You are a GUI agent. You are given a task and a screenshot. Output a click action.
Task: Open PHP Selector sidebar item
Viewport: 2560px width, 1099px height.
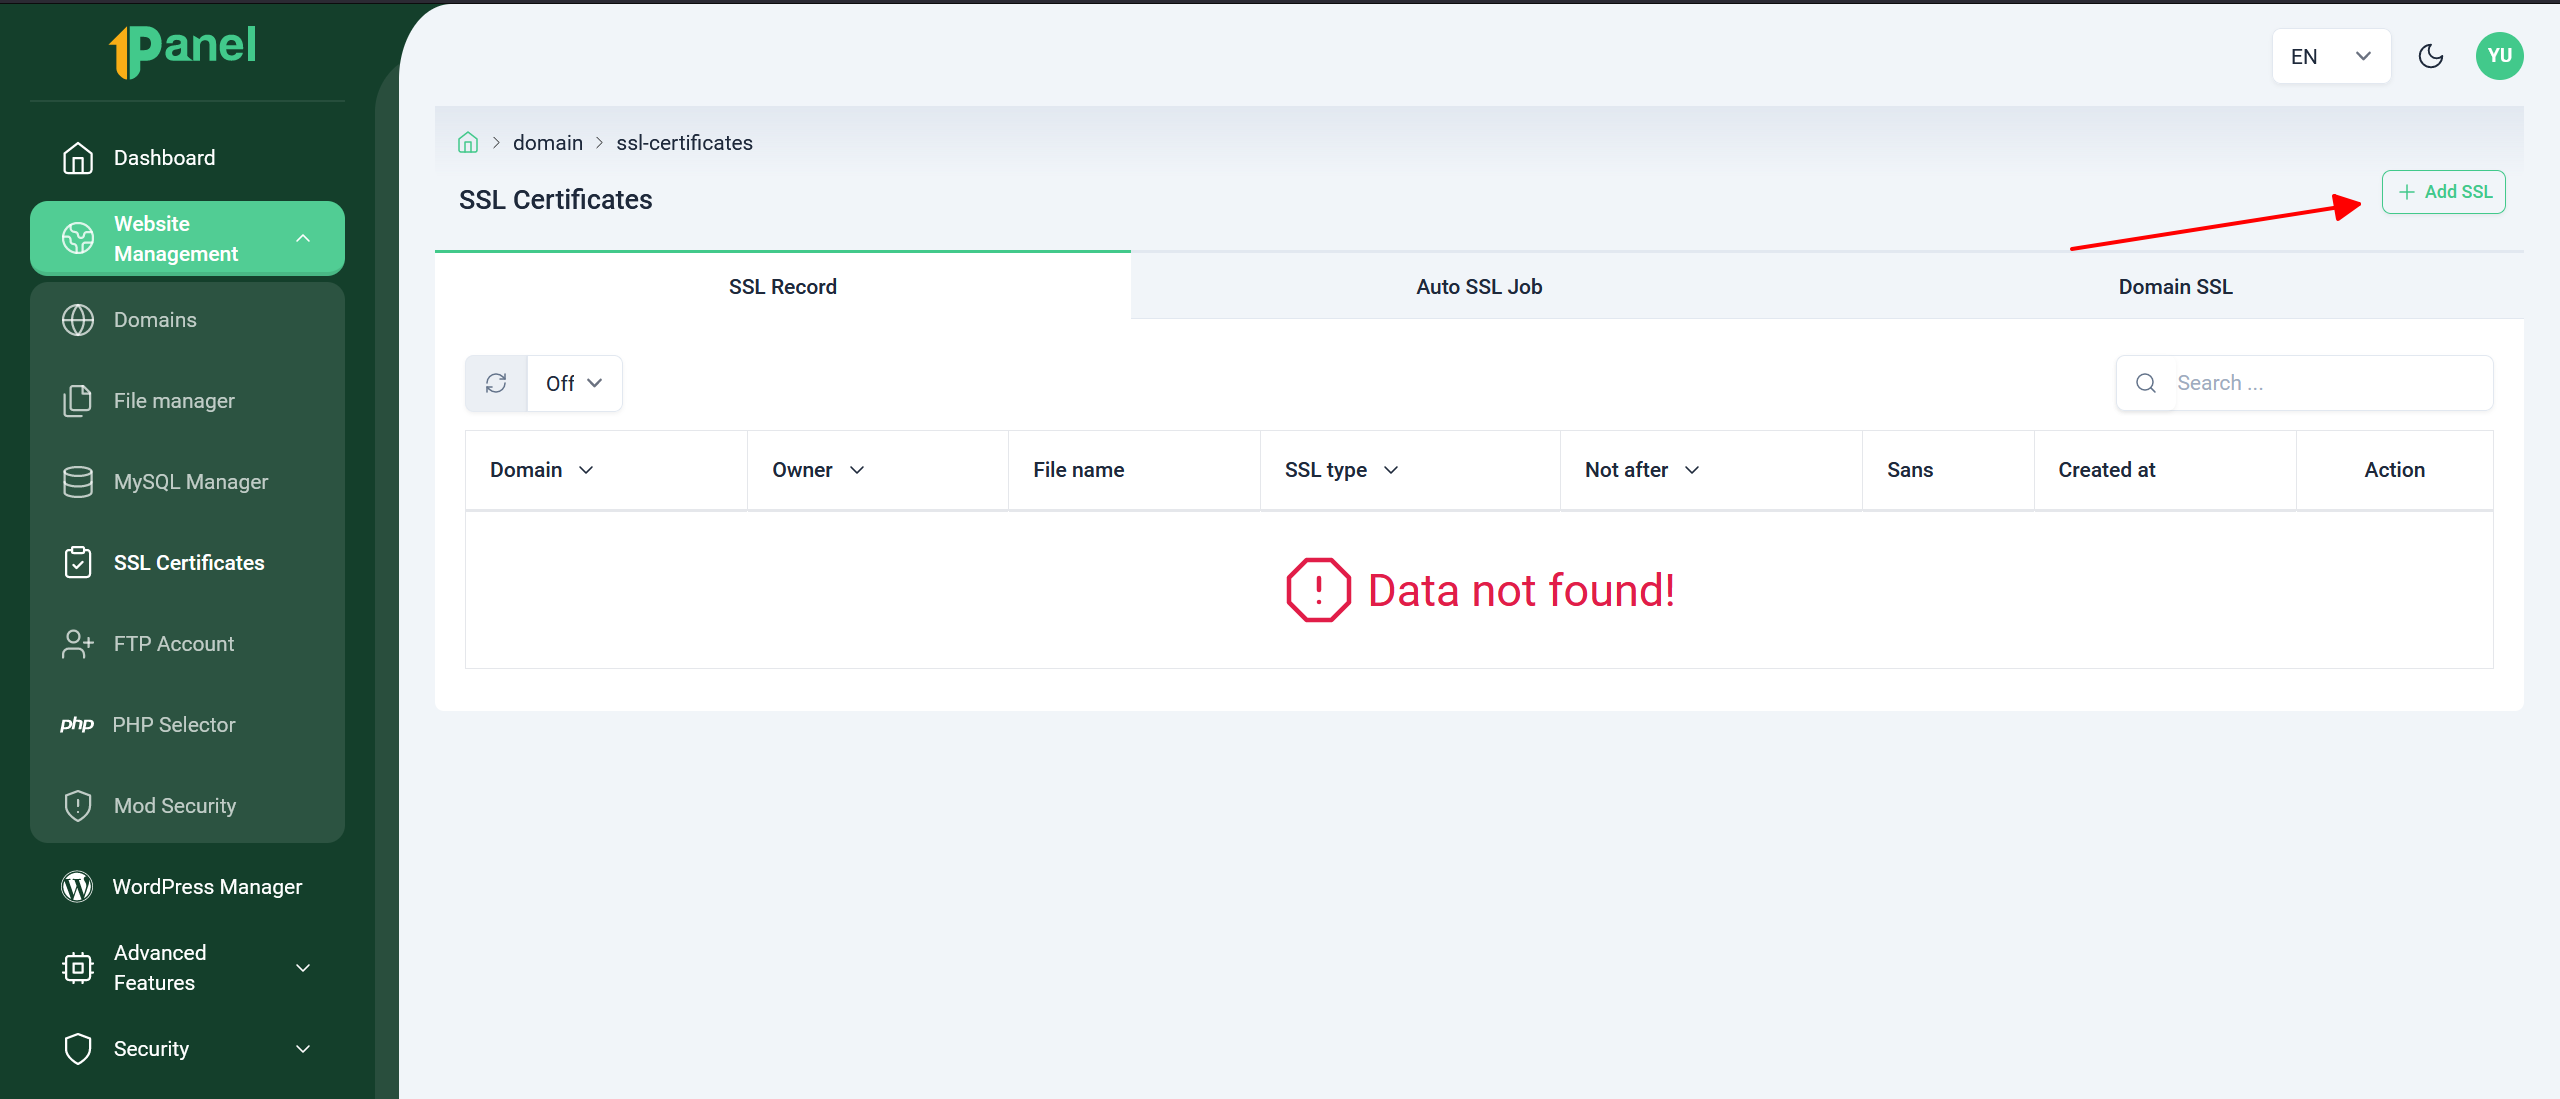(x=173, y=725)
